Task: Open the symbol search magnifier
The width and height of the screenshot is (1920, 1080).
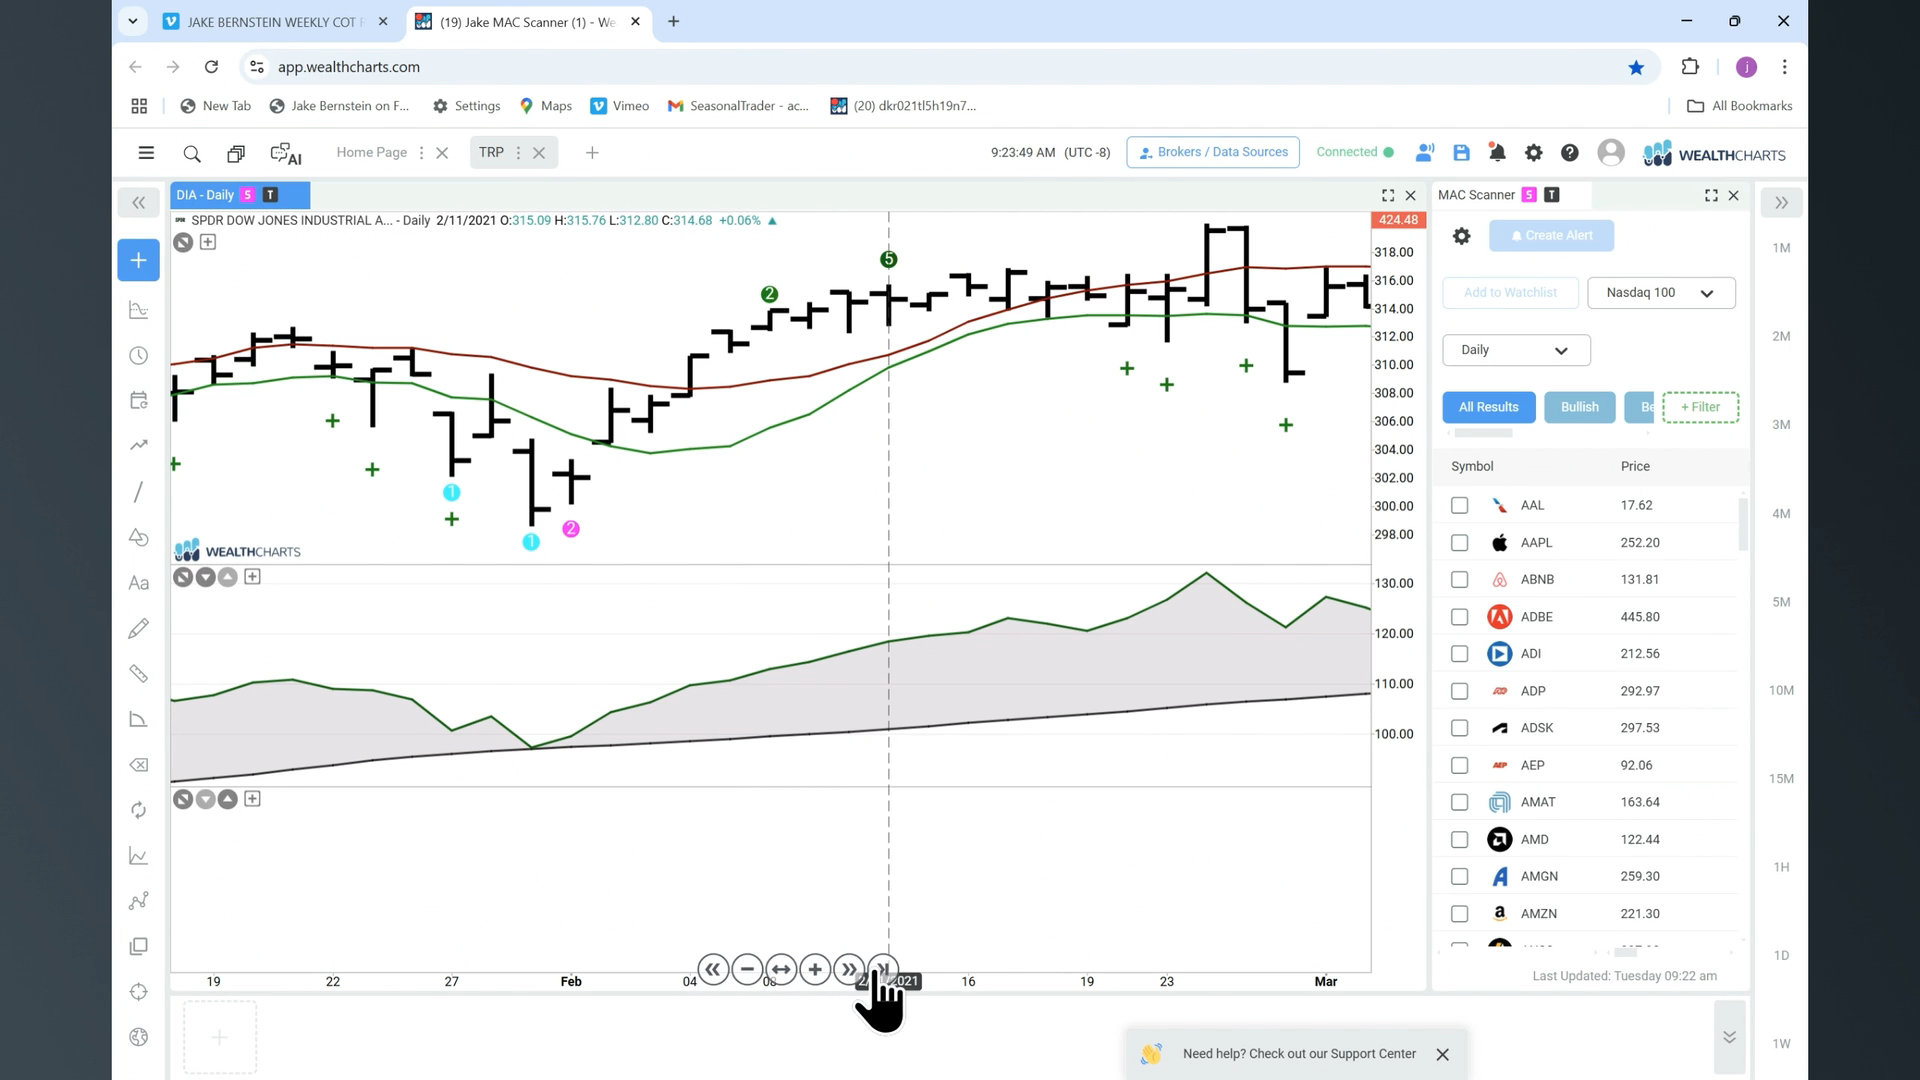Action: click(x=192, y=154)
